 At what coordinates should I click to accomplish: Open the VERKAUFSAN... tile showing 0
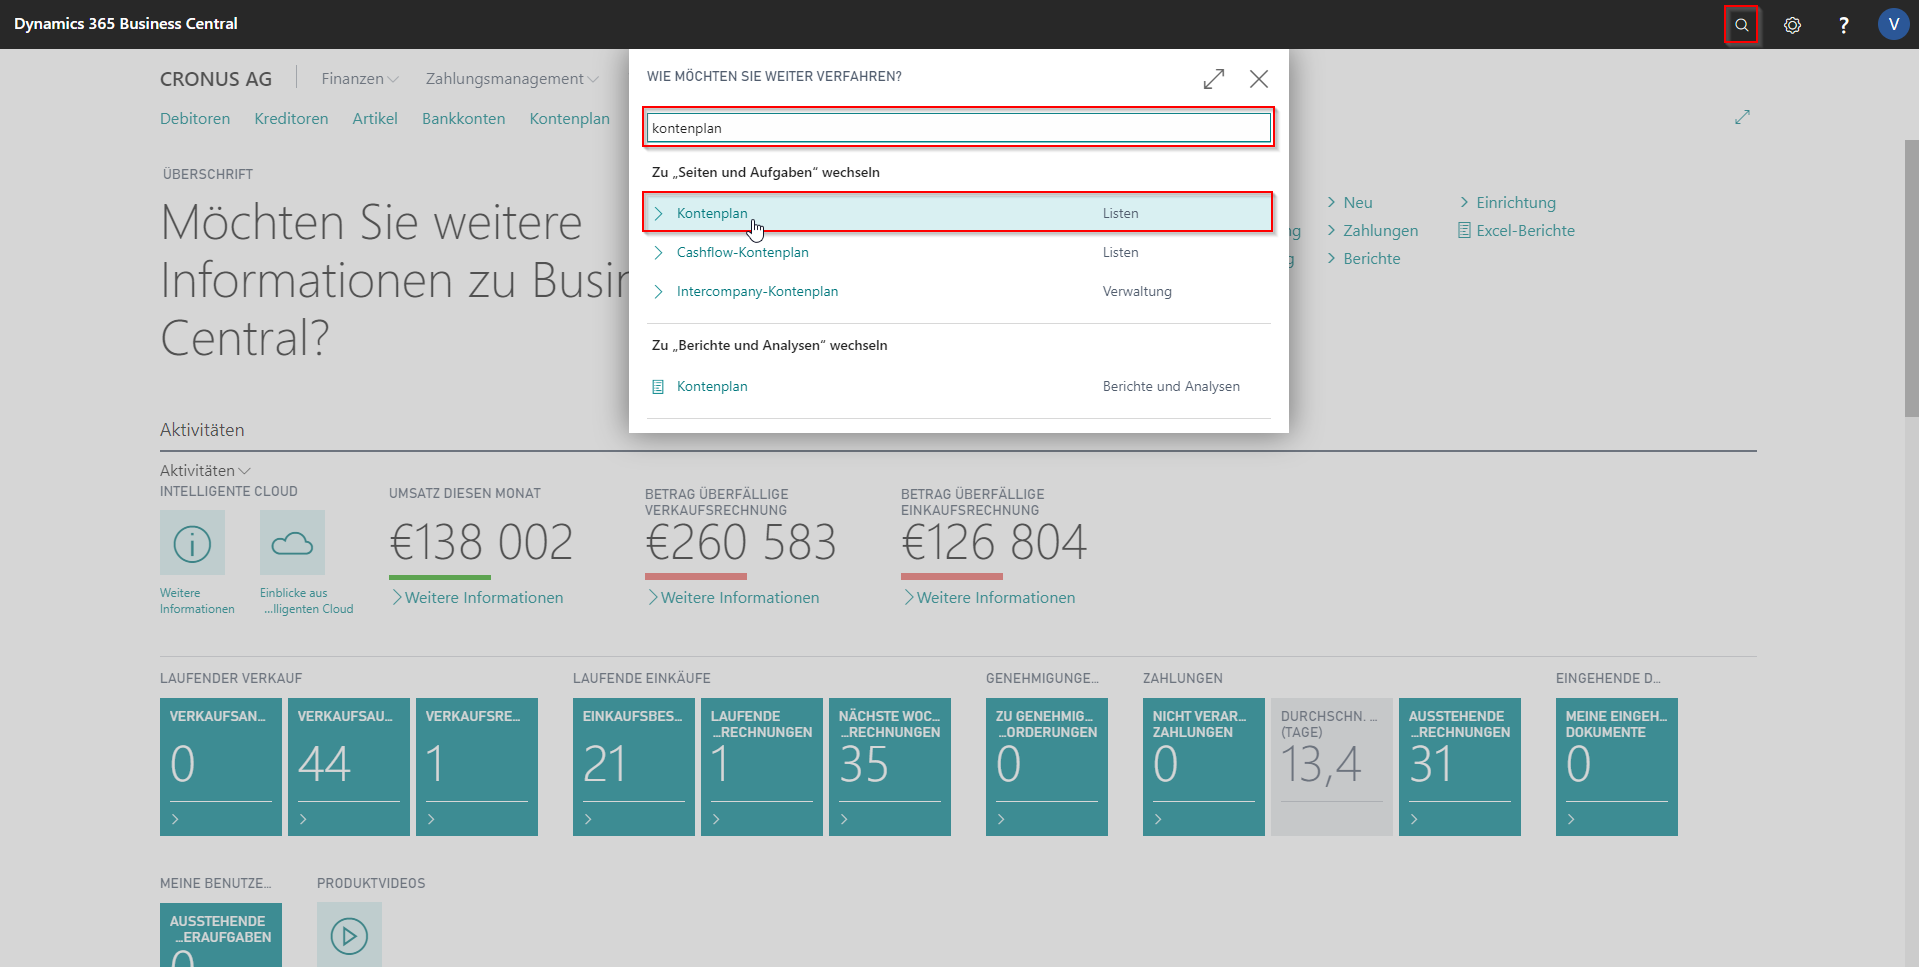point(221,767)
